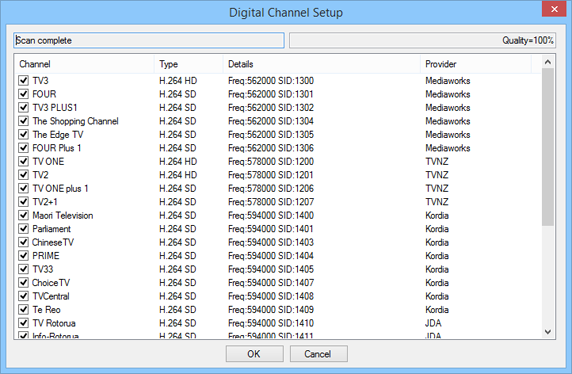
Task: Uncheck the TV ONE checkbox
Action: [24, 161]
